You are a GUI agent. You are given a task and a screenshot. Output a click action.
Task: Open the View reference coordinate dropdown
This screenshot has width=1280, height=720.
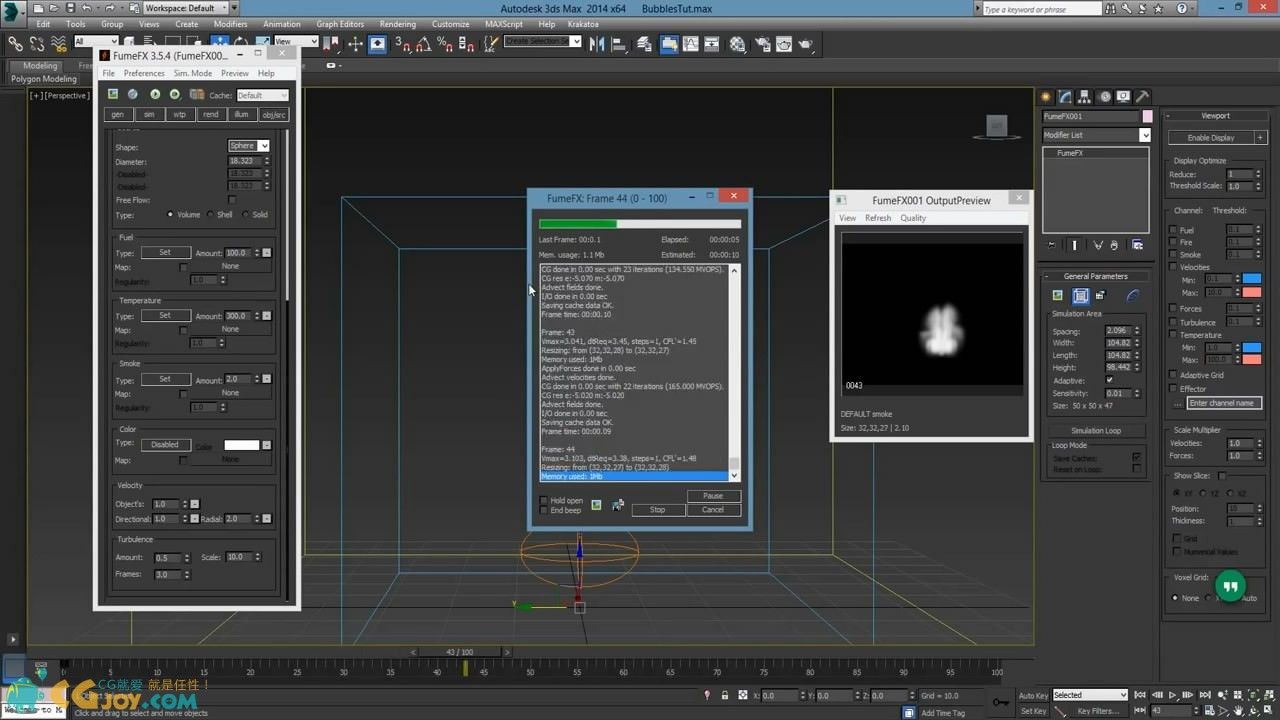tap(296, 42)
